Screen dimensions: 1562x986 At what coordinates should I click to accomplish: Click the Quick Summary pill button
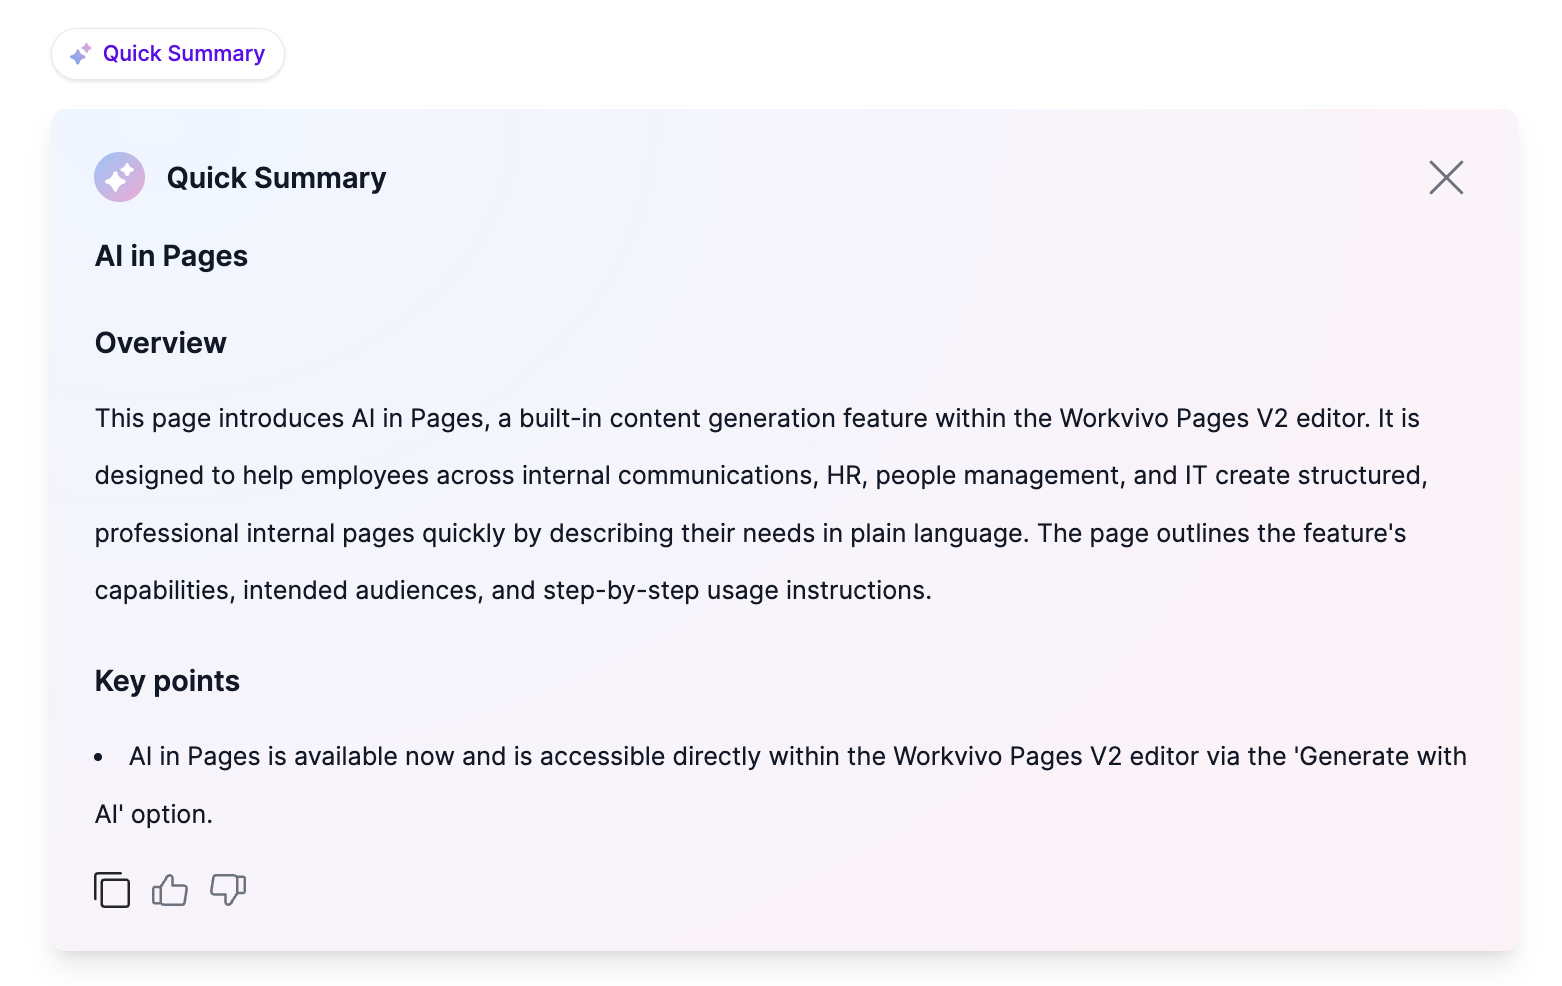click(x=168, y=54)
